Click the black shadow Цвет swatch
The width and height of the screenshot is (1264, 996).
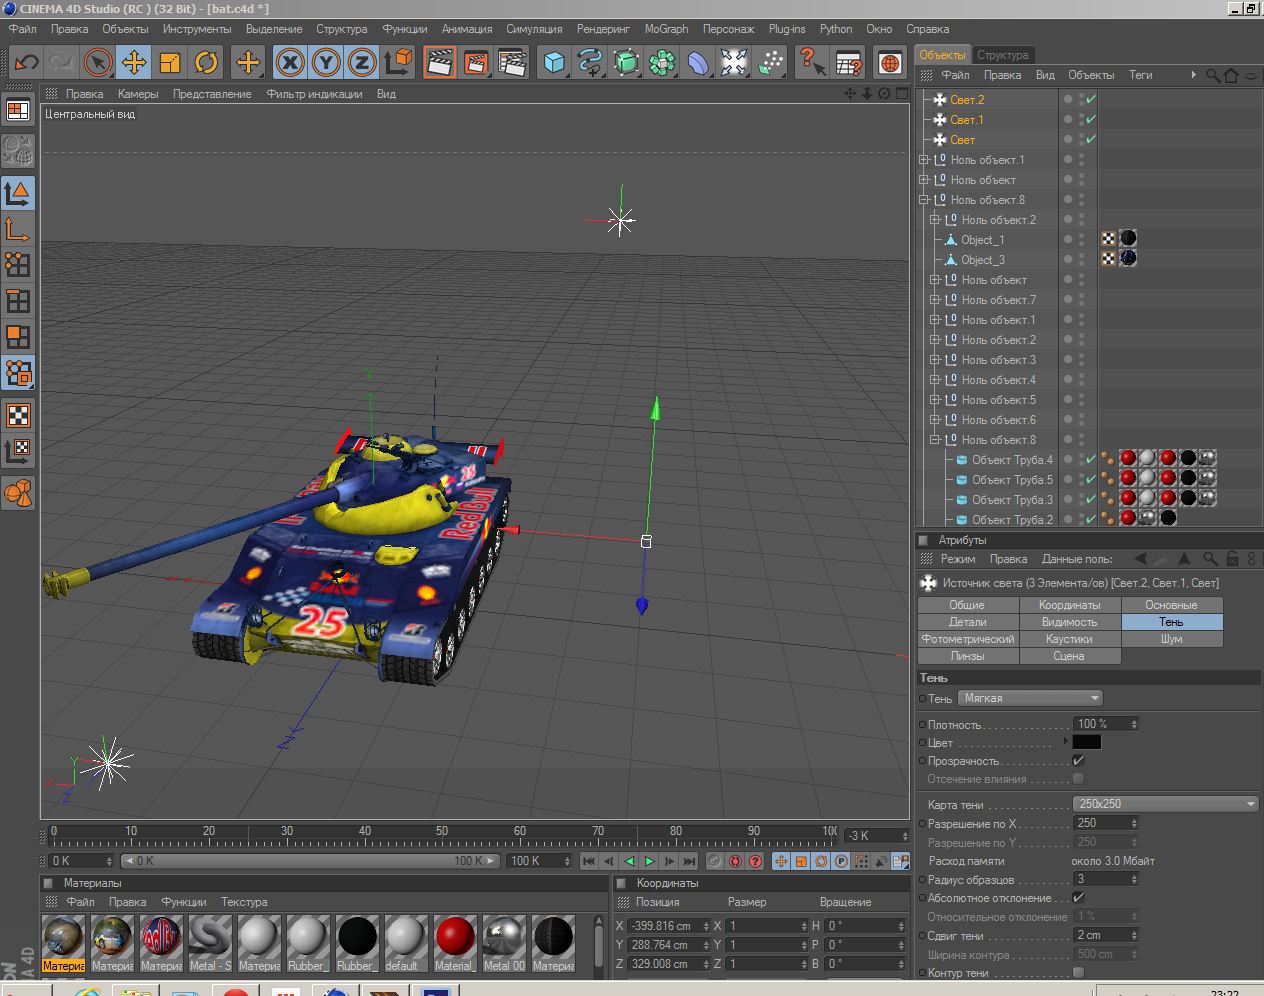[1087, 742]
